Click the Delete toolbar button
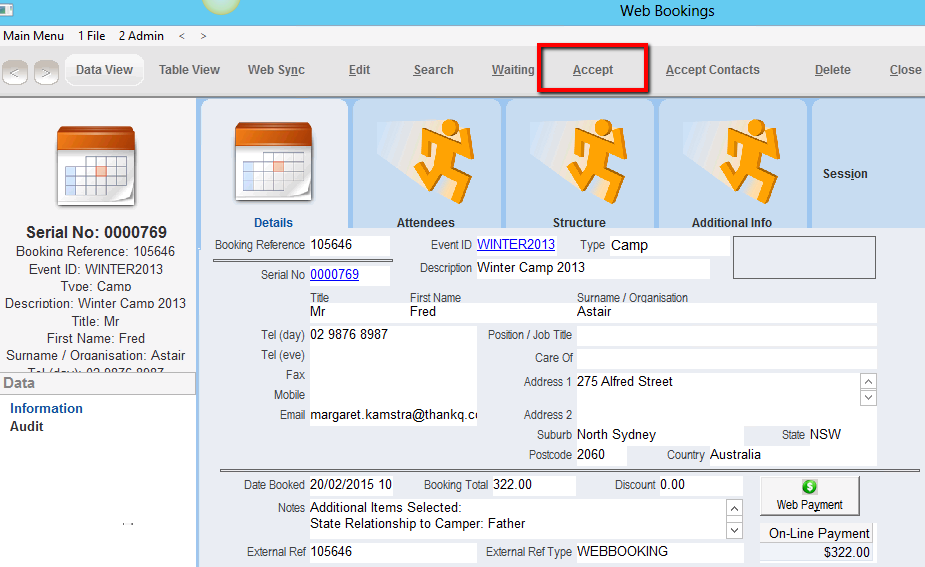 tap(832, 70)
